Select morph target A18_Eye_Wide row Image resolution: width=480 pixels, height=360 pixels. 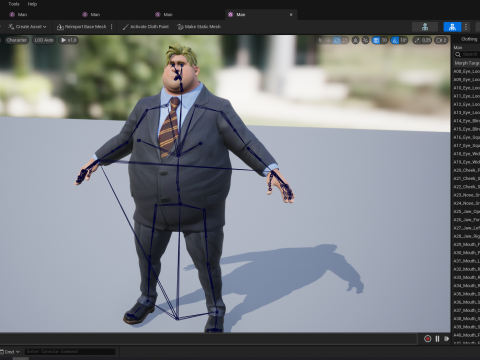(x=466, y=154)
